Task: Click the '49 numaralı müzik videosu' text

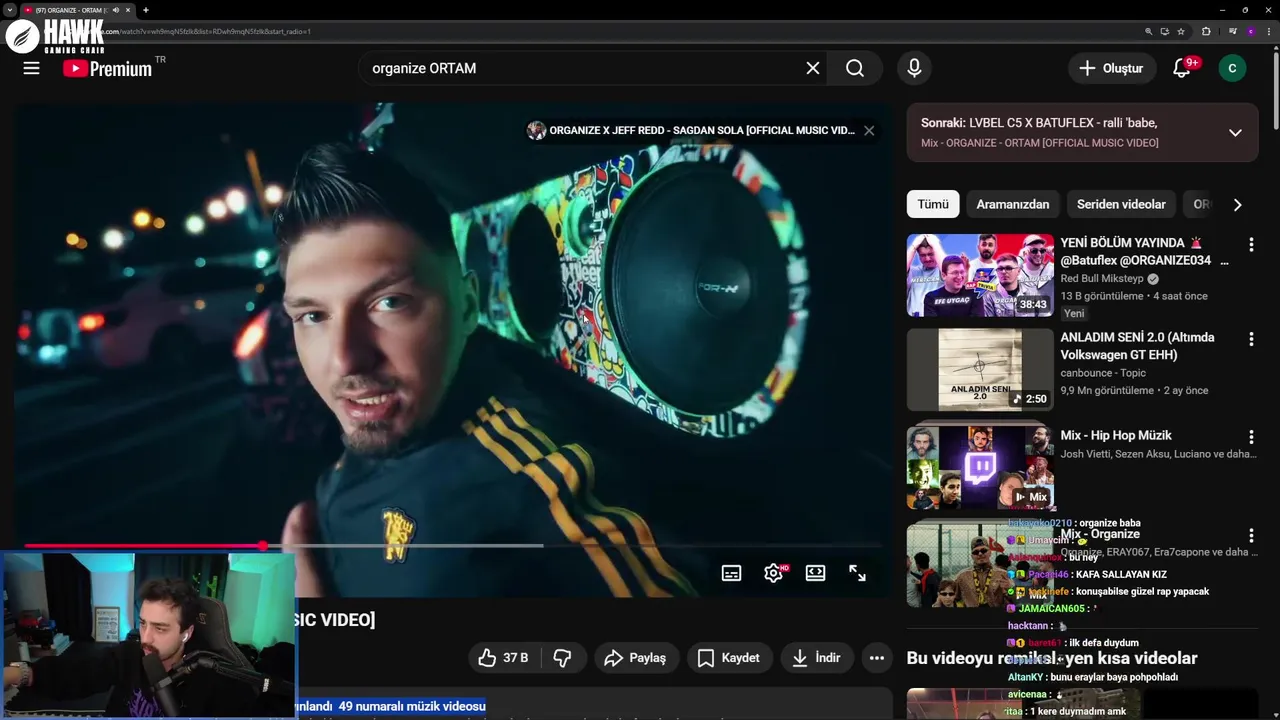Action: 412,706
